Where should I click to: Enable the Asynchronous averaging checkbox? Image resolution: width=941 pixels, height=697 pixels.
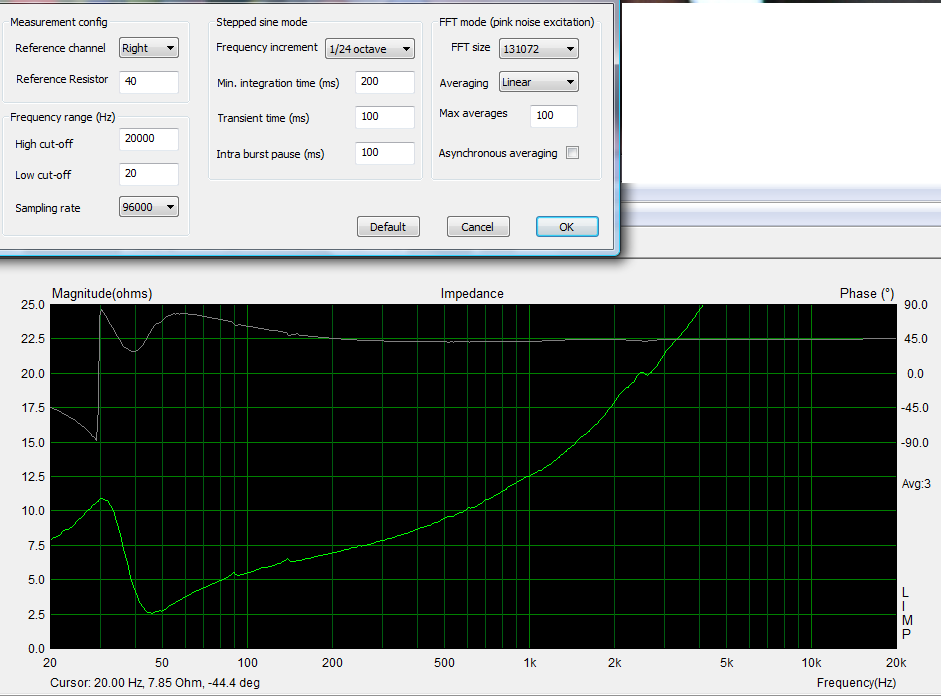tap(573, 152)
